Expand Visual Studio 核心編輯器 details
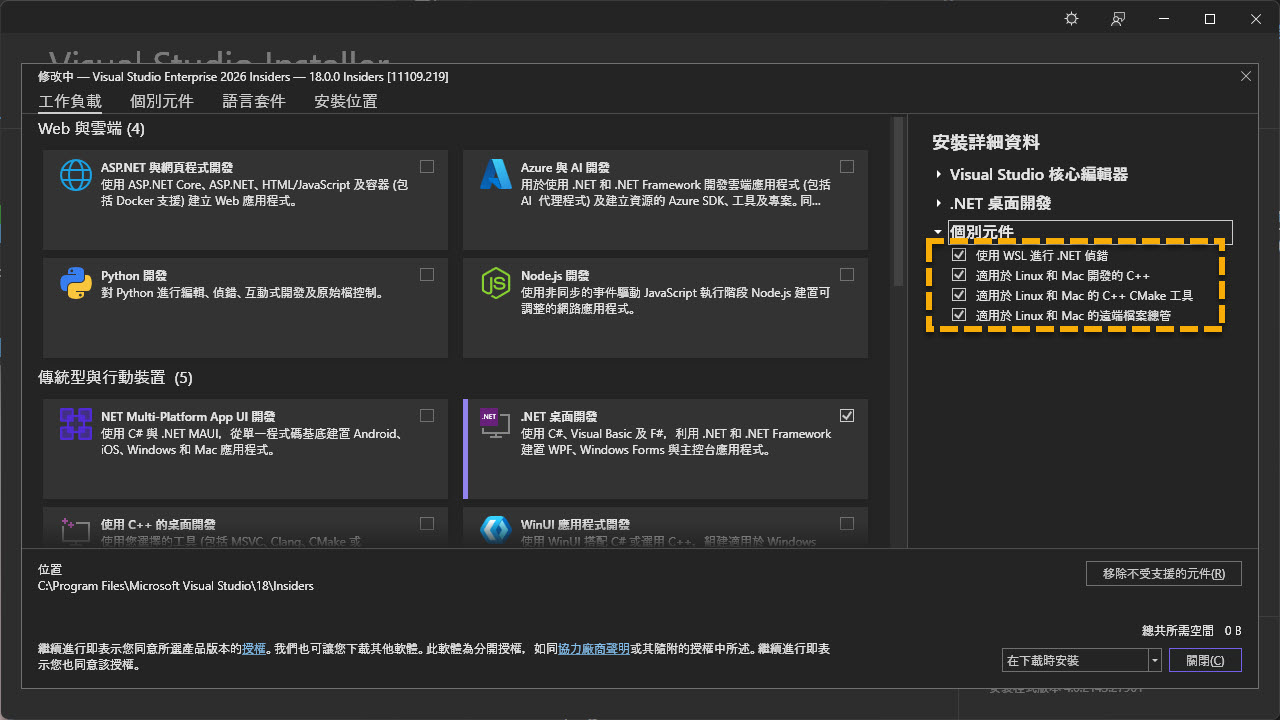The width and height of the screenshot is (1280, 720). [938, 175]
